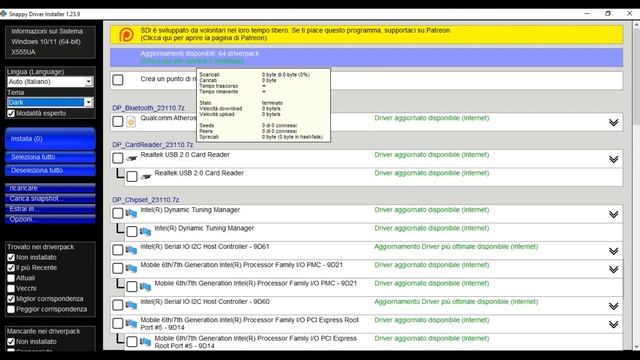Expand first Realtek USB Card Reader row chevron

pos(613,159)
